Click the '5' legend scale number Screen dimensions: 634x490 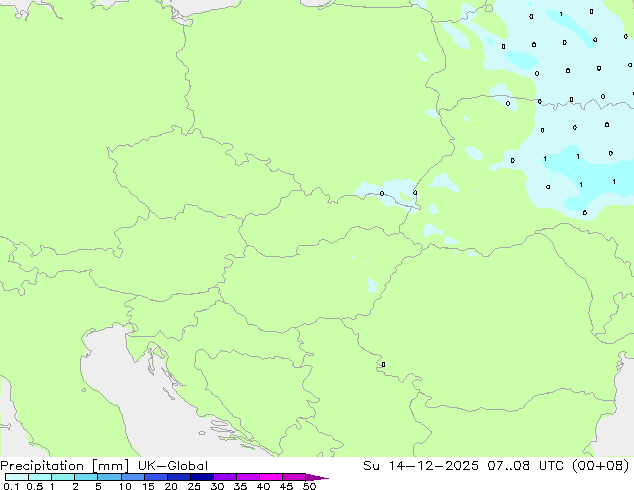pos(98,486)
